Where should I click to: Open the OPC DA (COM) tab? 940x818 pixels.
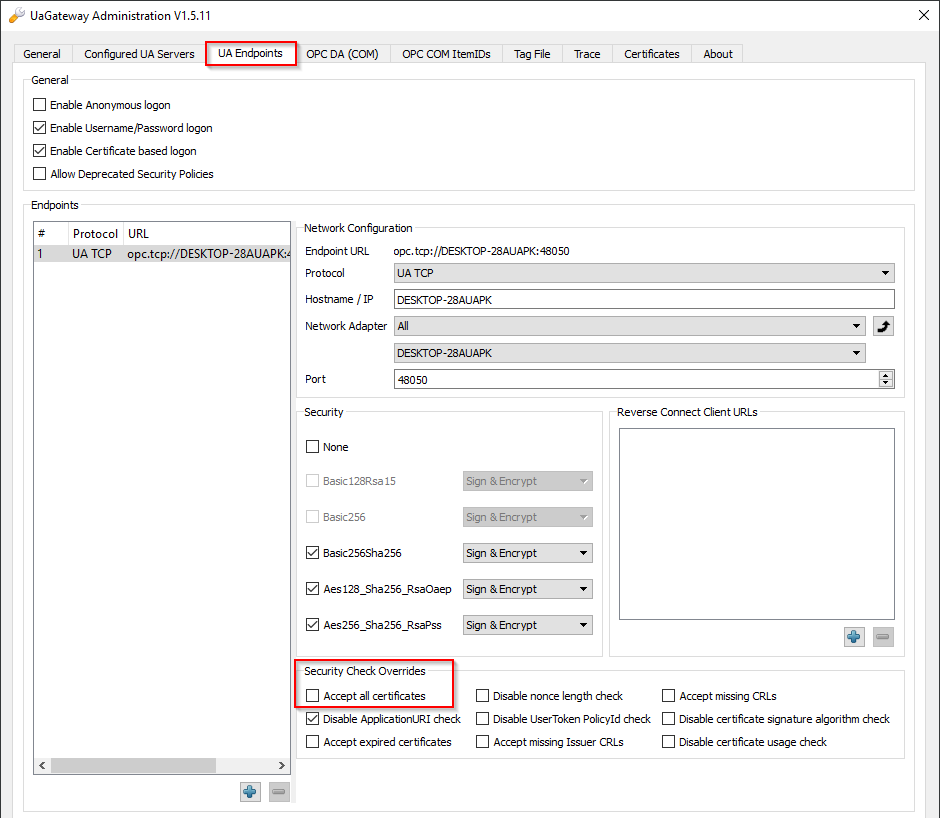pyautogui.click(x=342, y=54)
